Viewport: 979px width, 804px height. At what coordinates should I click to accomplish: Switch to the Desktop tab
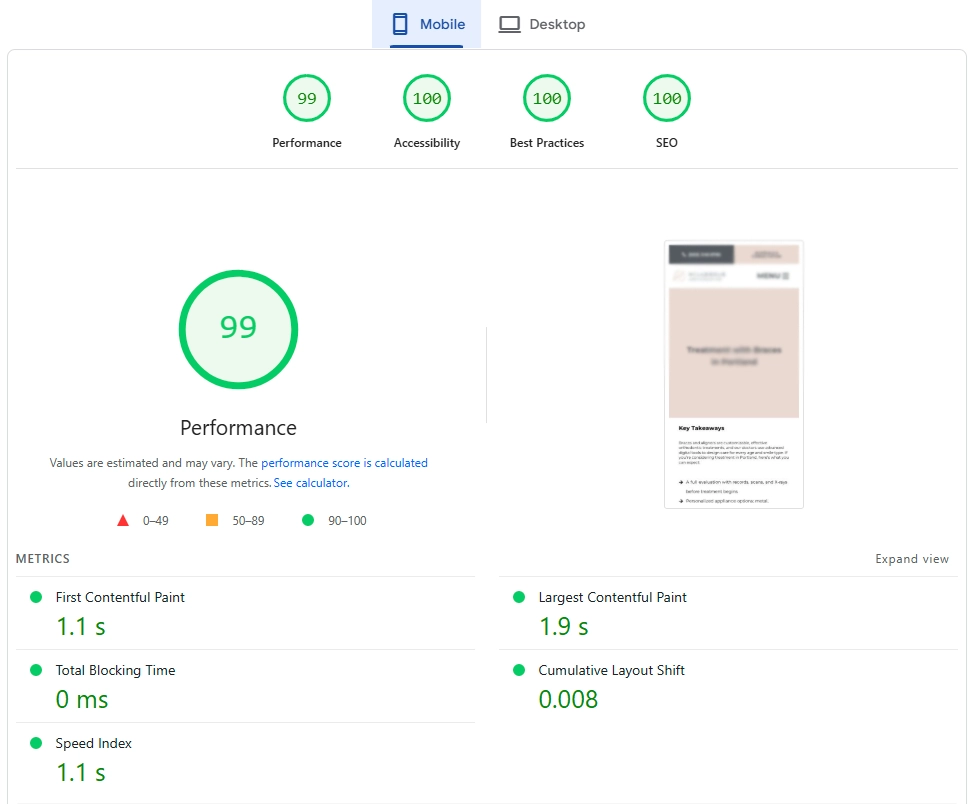point(541,23)
